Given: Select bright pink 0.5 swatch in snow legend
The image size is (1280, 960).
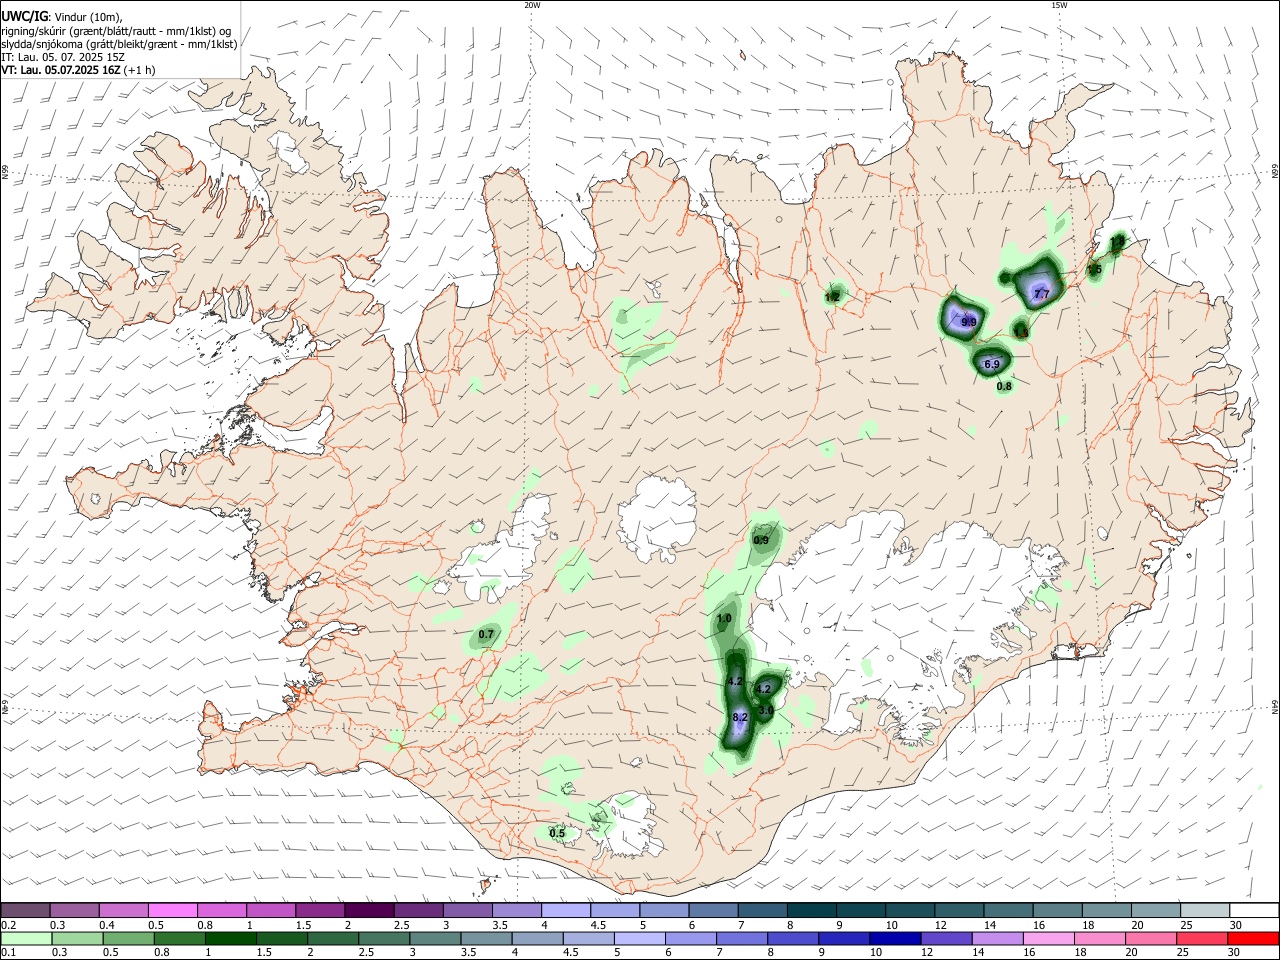Looking at the screenshot, I should coord(172,911).
